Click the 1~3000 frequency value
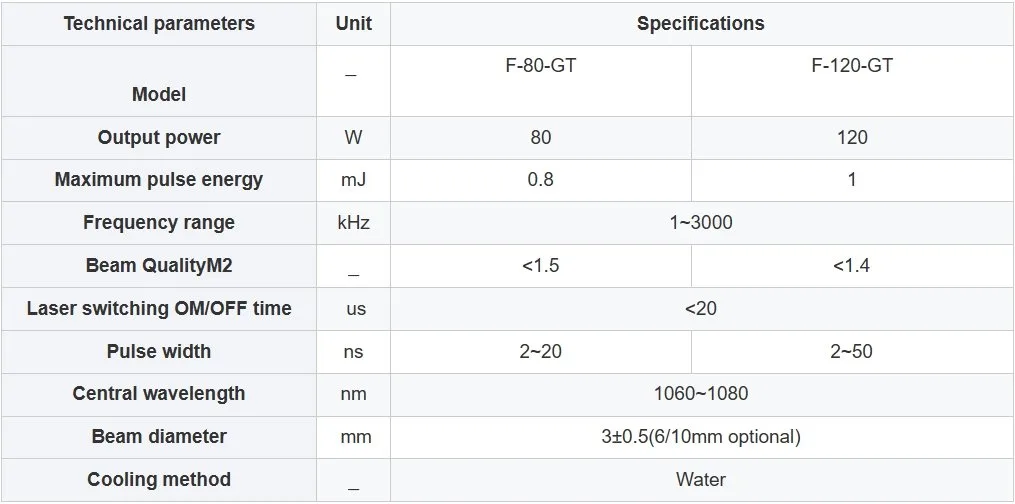 pyautogui.click(x=701, y=223)
